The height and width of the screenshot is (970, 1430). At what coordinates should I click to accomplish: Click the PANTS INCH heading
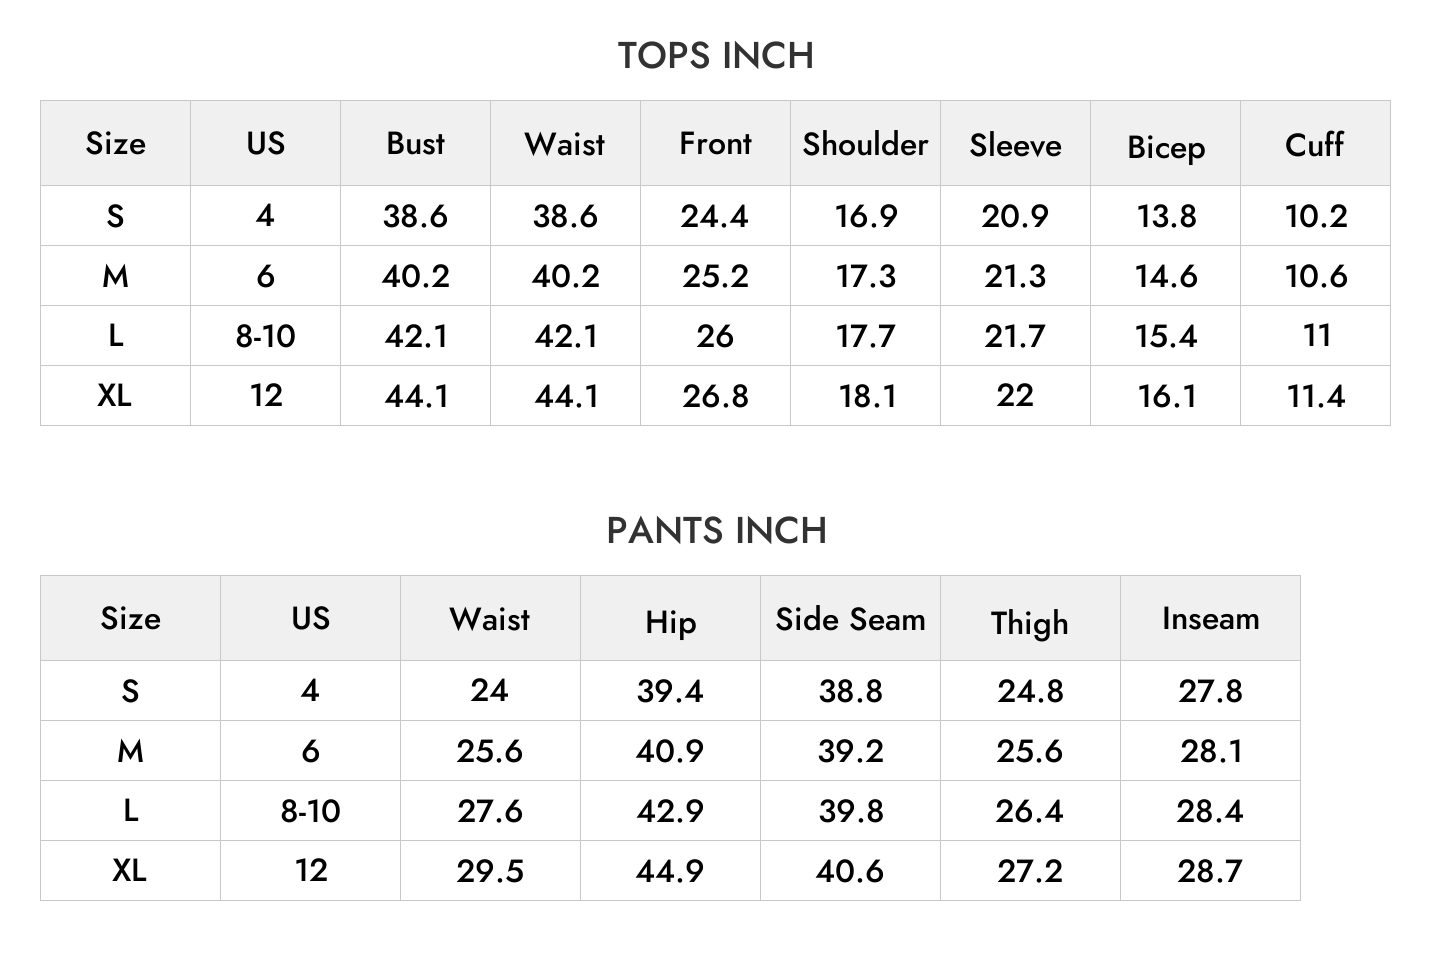tap(716, 531)
